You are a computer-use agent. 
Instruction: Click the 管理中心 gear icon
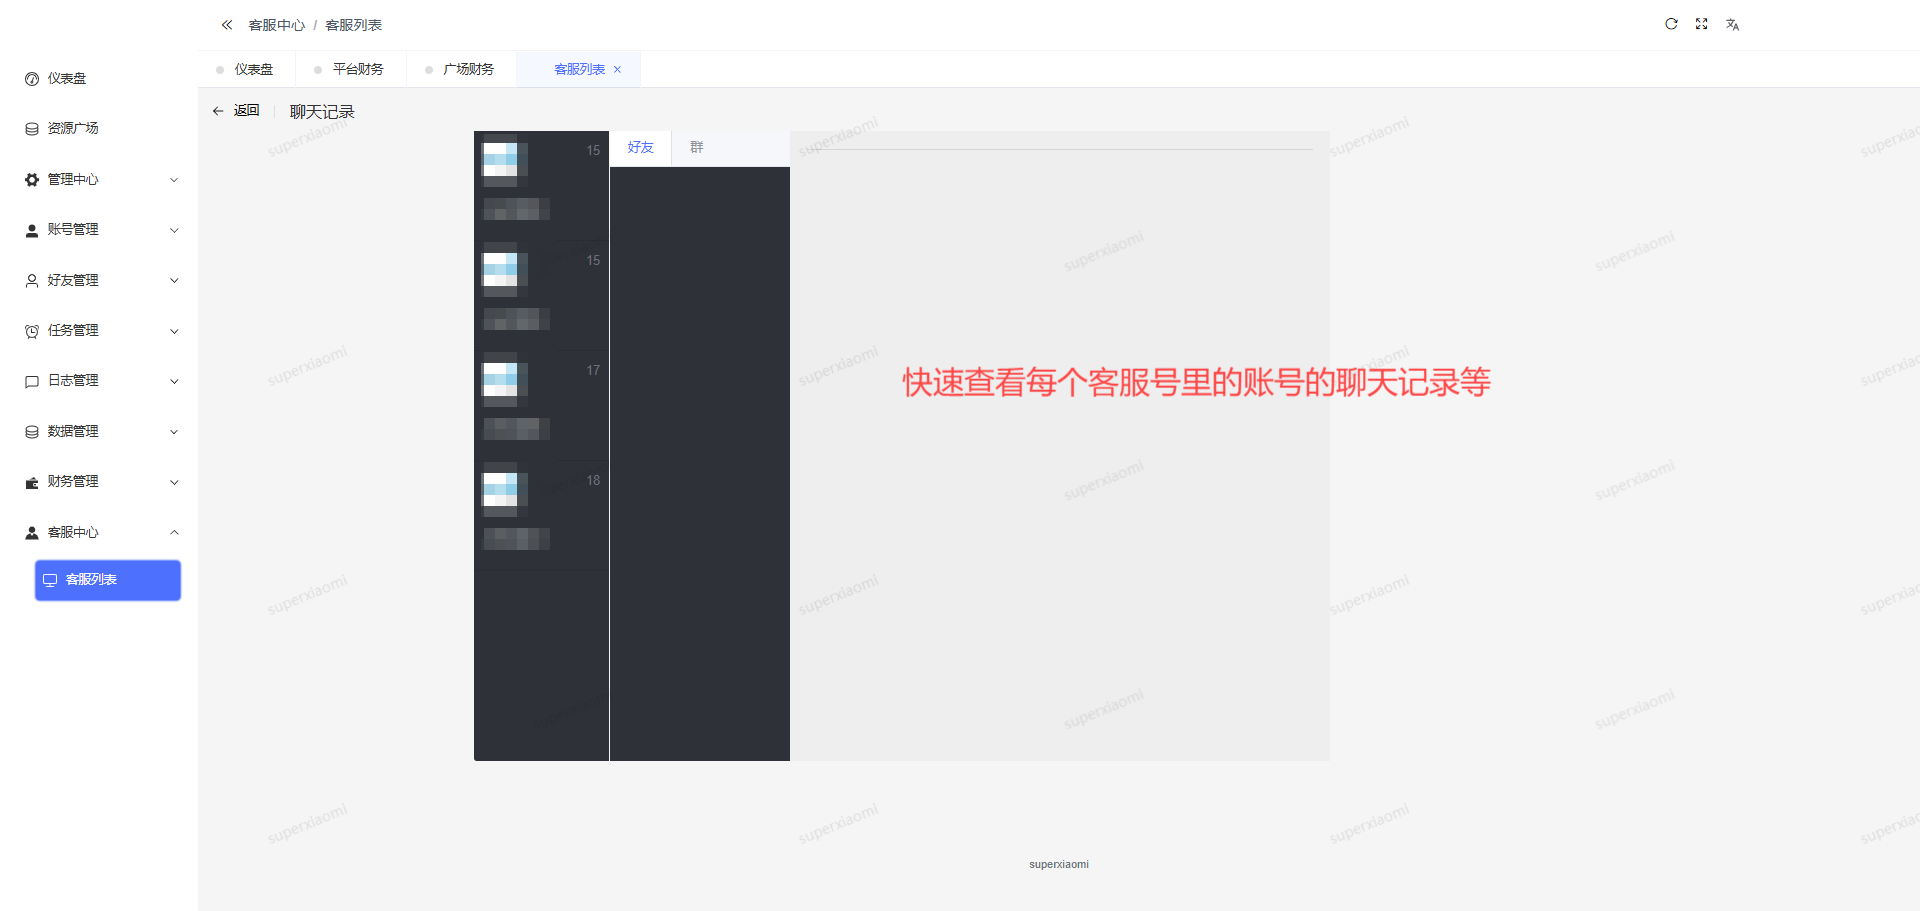click(32, 180)
